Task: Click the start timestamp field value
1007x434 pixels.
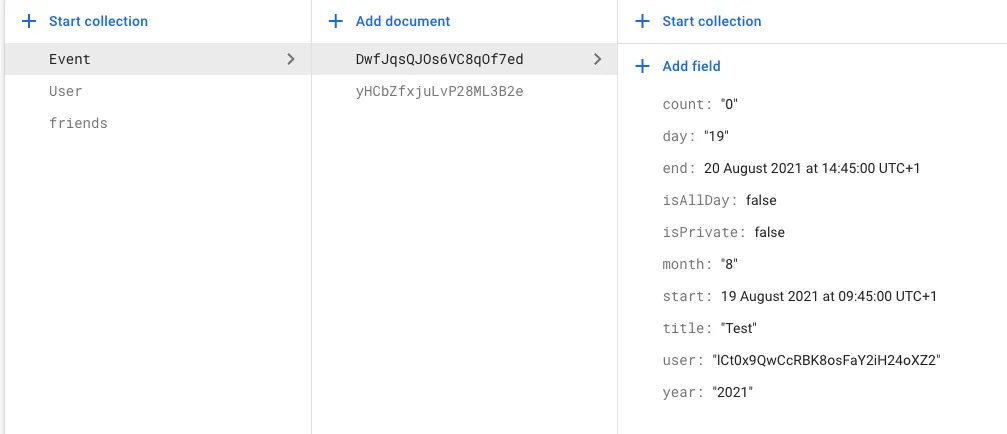Action: click(828, 296)
